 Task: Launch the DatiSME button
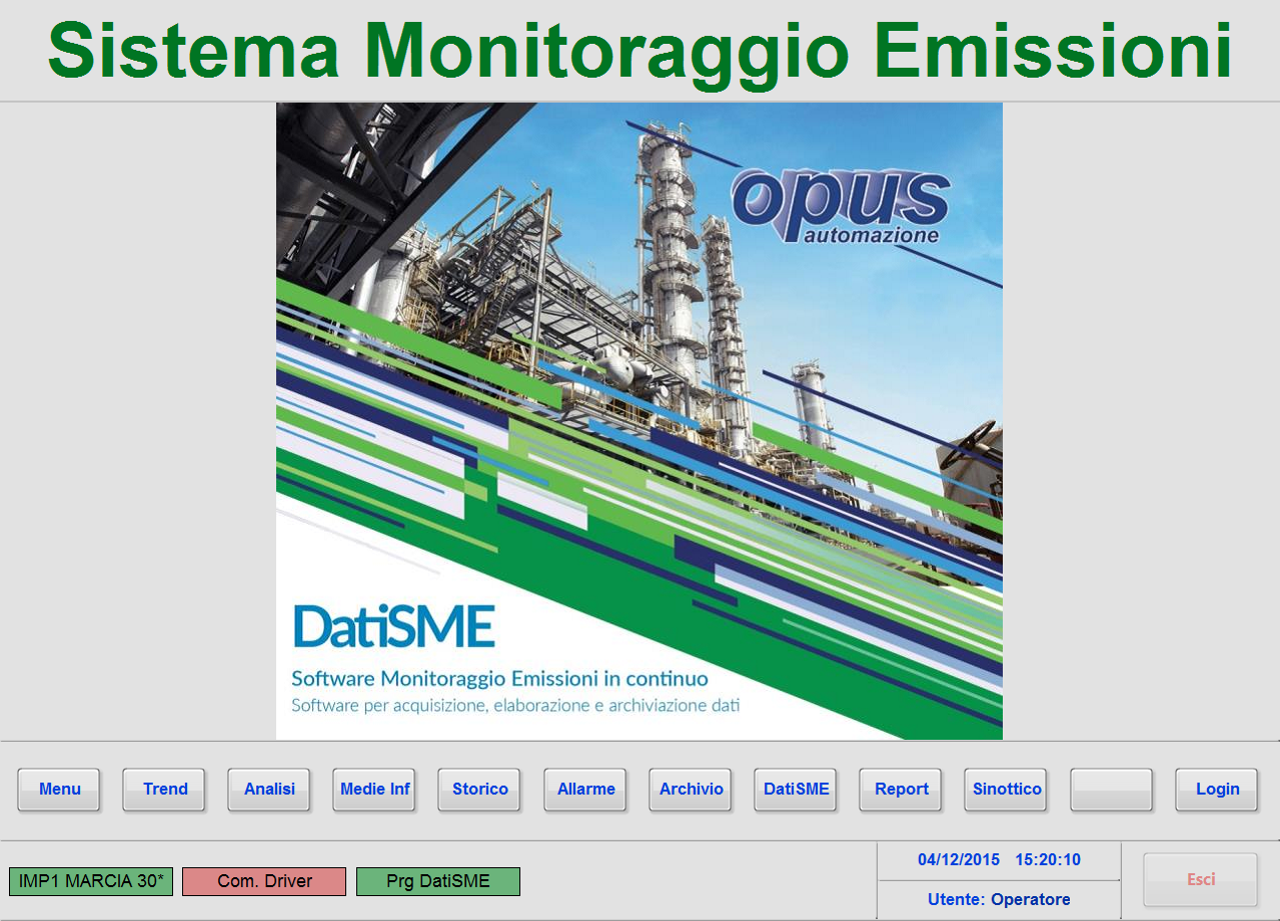click(796, 789)
